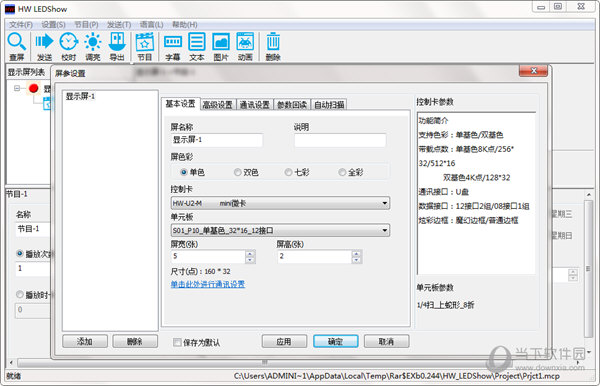Click the 删除 button below screen list
Screen dimensions: 600x386
135,341
